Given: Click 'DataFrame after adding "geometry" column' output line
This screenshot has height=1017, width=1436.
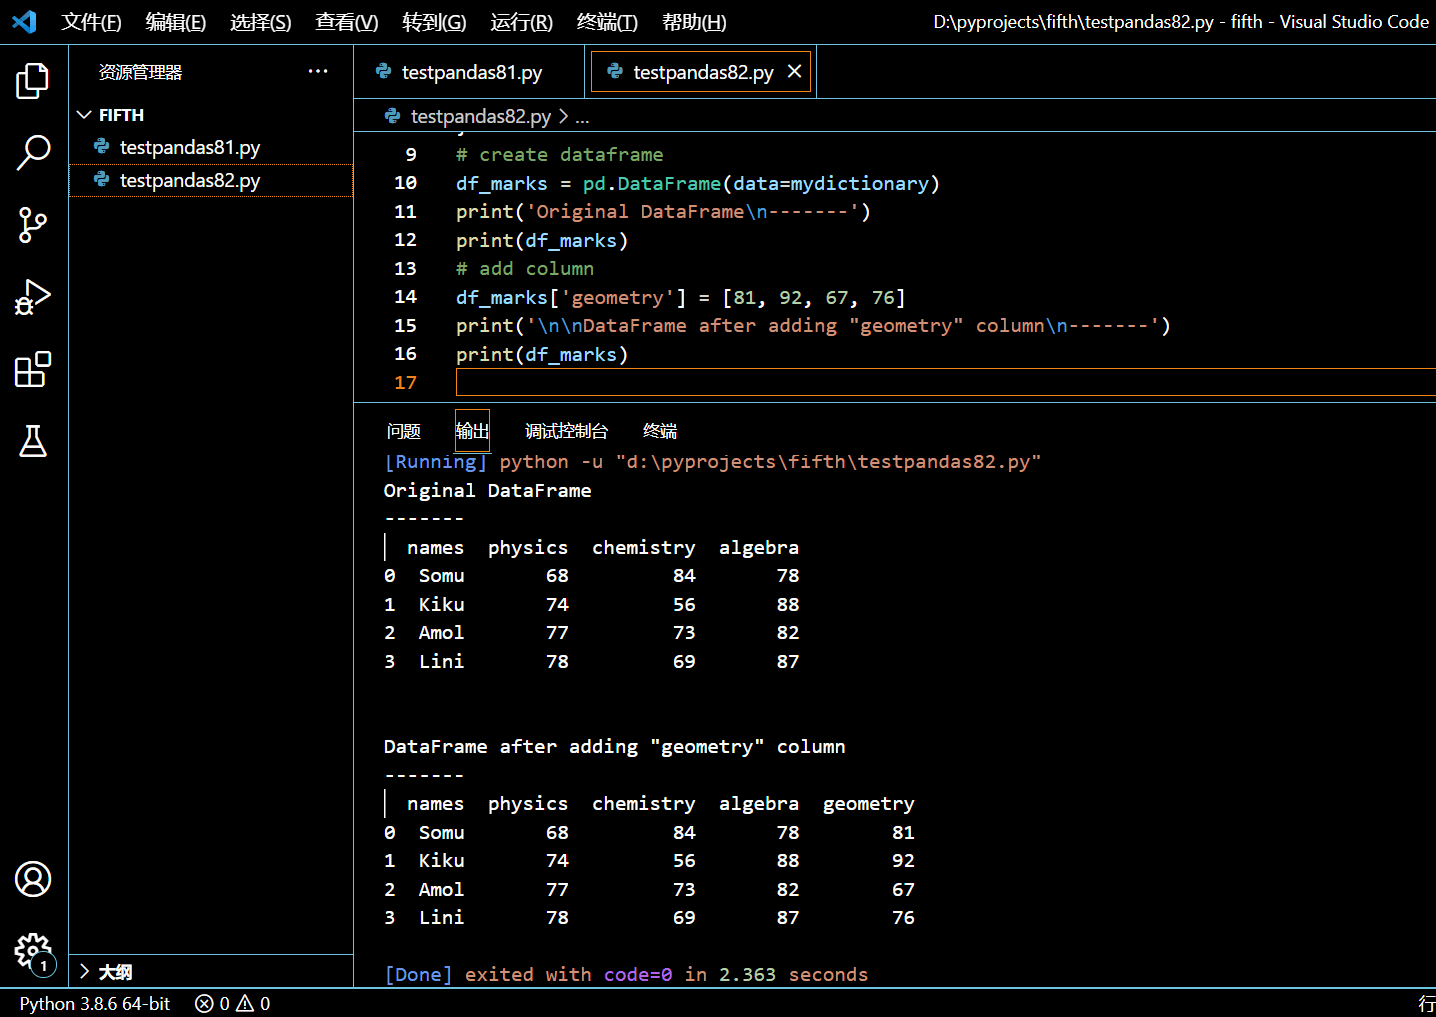Looking at the screenshot, I should [x=615, y=747].
